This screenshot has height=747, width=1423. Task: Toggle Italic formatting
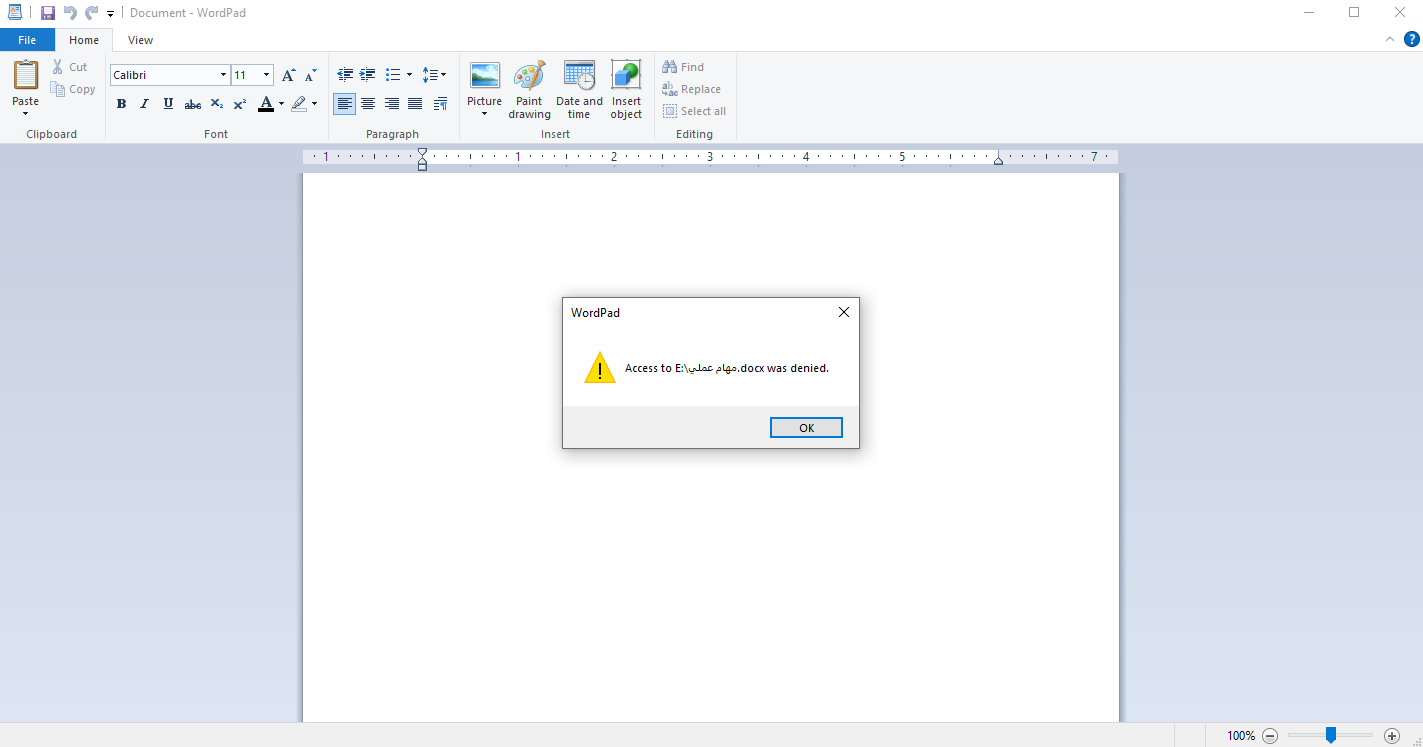coord(144,104)
